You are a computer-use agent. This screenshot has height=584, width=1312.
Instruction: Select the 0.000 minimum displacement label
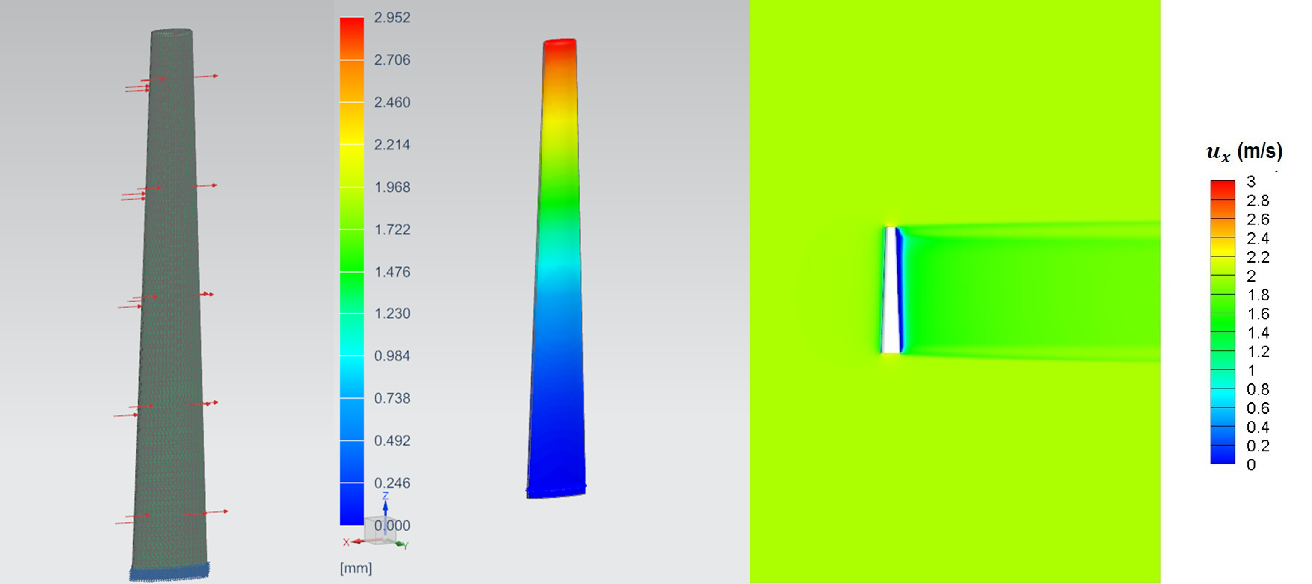click(x=391, y=525)
